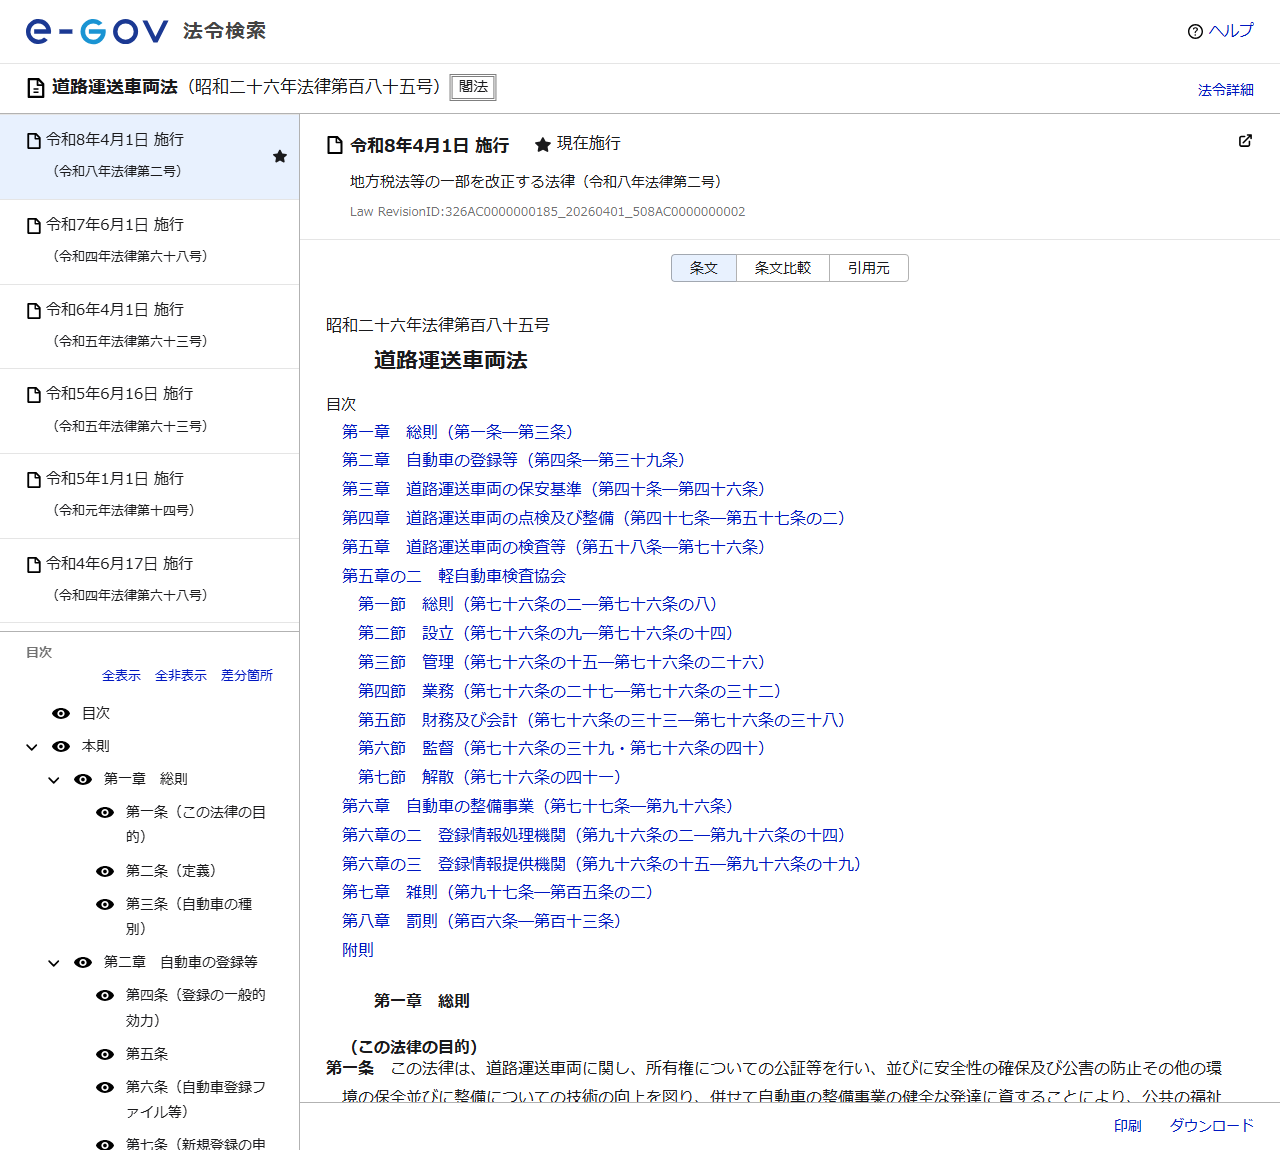Toggle eye icon for 第四条（登録の一般的効力）
The image size is (1280, 1150).
(x=105, y=995)
